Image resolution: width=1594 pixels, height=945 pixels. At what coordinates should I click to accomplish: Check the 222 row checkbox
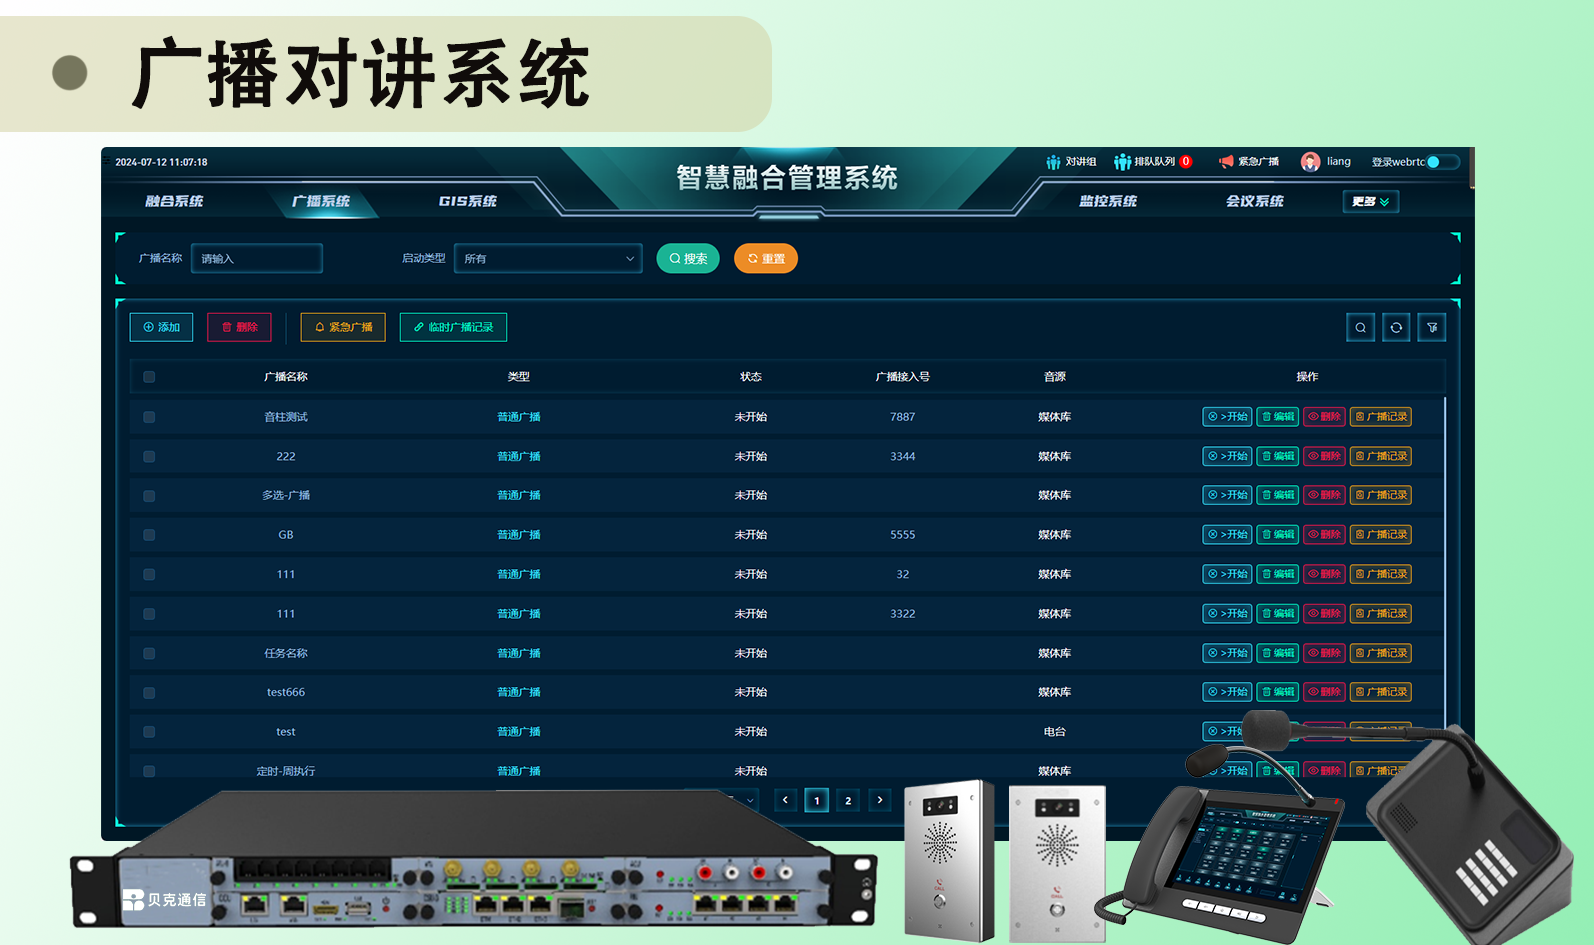[149, 456]
